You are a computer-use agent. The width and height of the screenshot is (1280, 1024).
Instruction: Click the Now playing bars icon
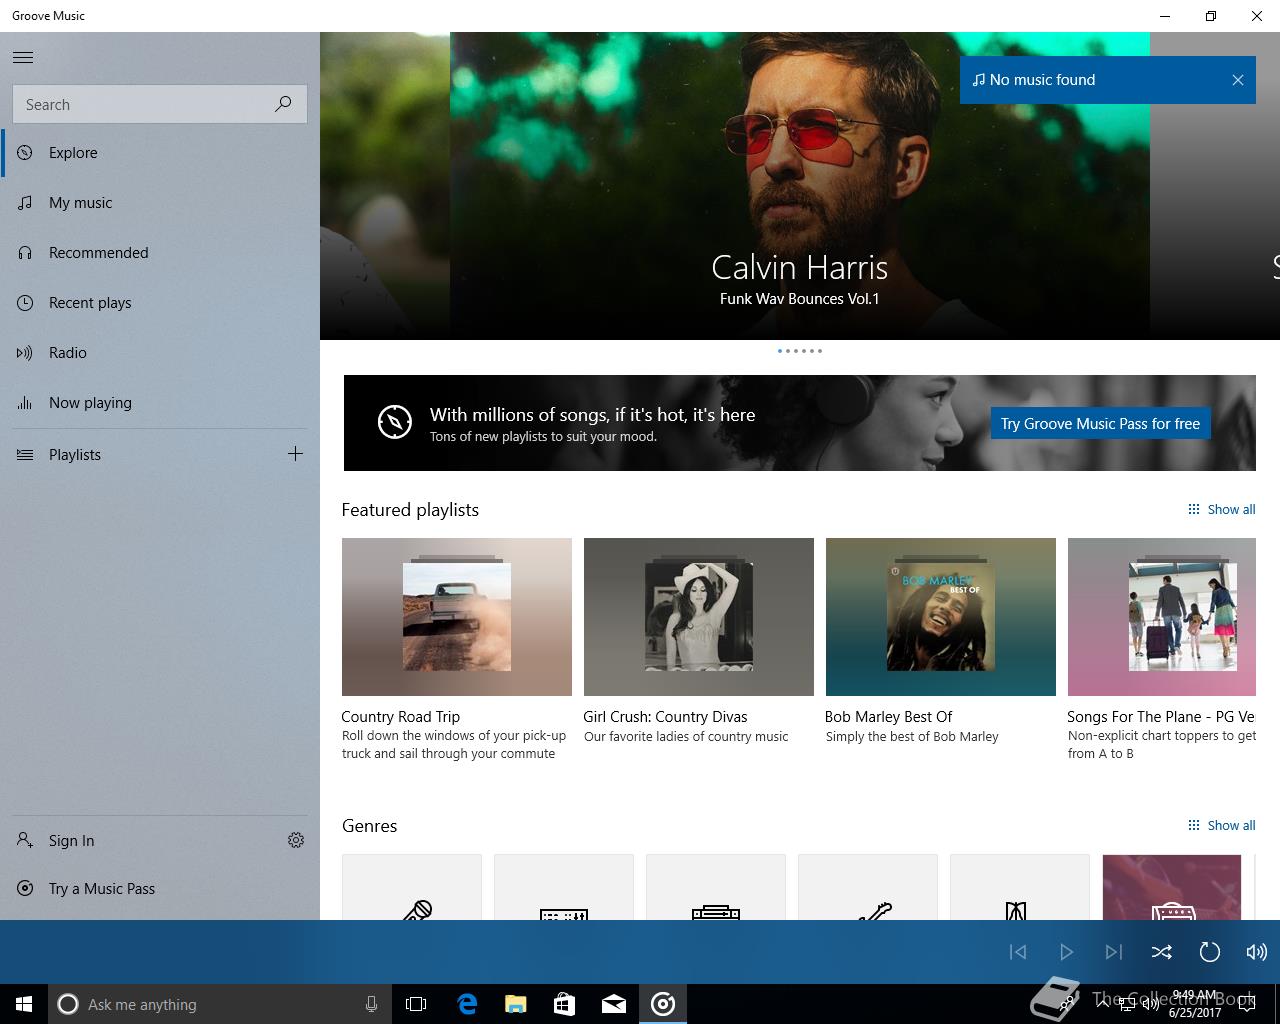[x=25, y=403]
